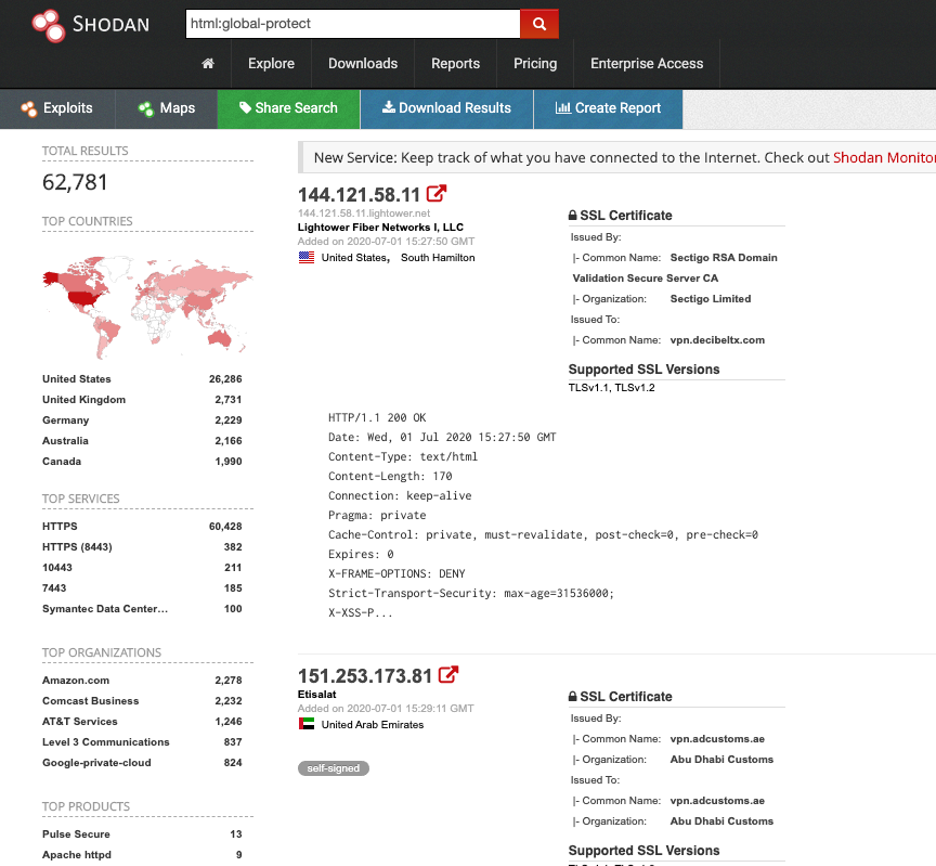Click the Download Results button label
Viewport: 936px width, 866px height.
(455, 108)
